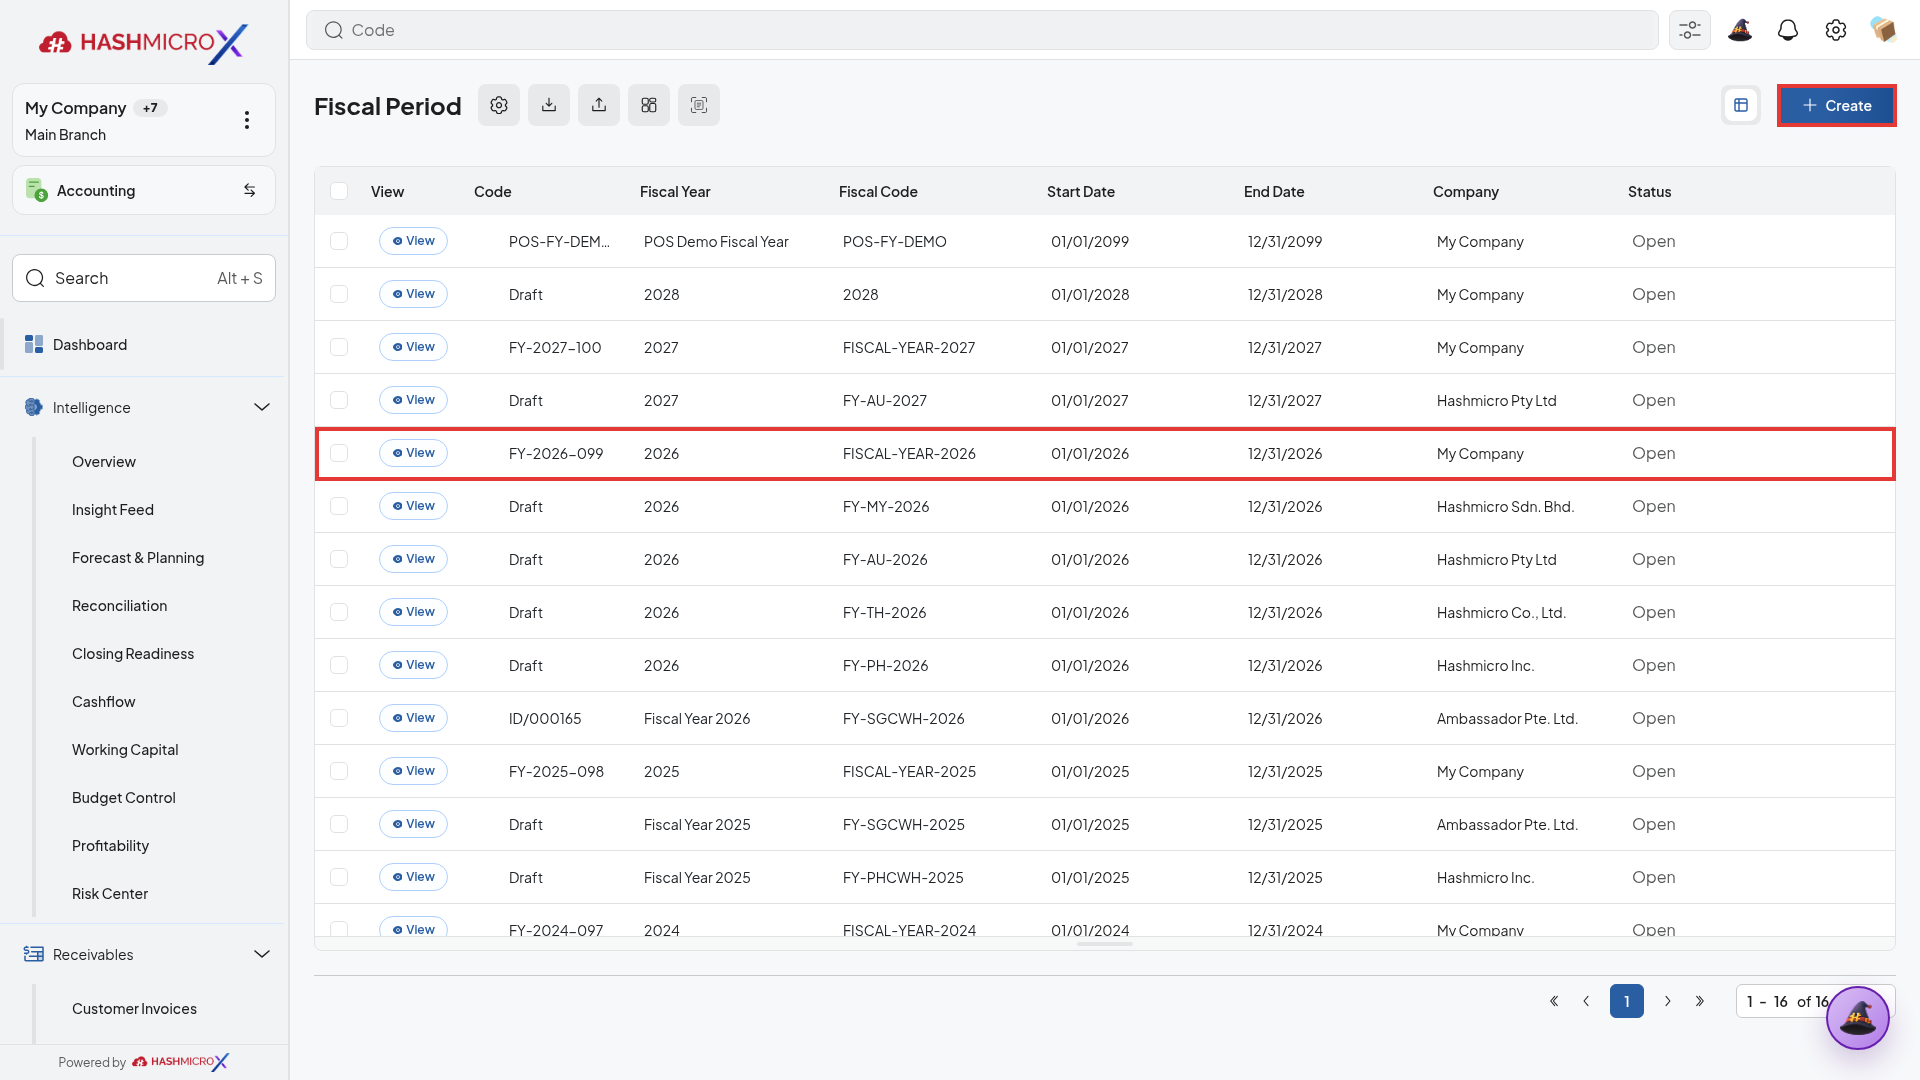Click the wizard hat icon in header
The image size is (1920, 1080).
tap(1740, 30)
